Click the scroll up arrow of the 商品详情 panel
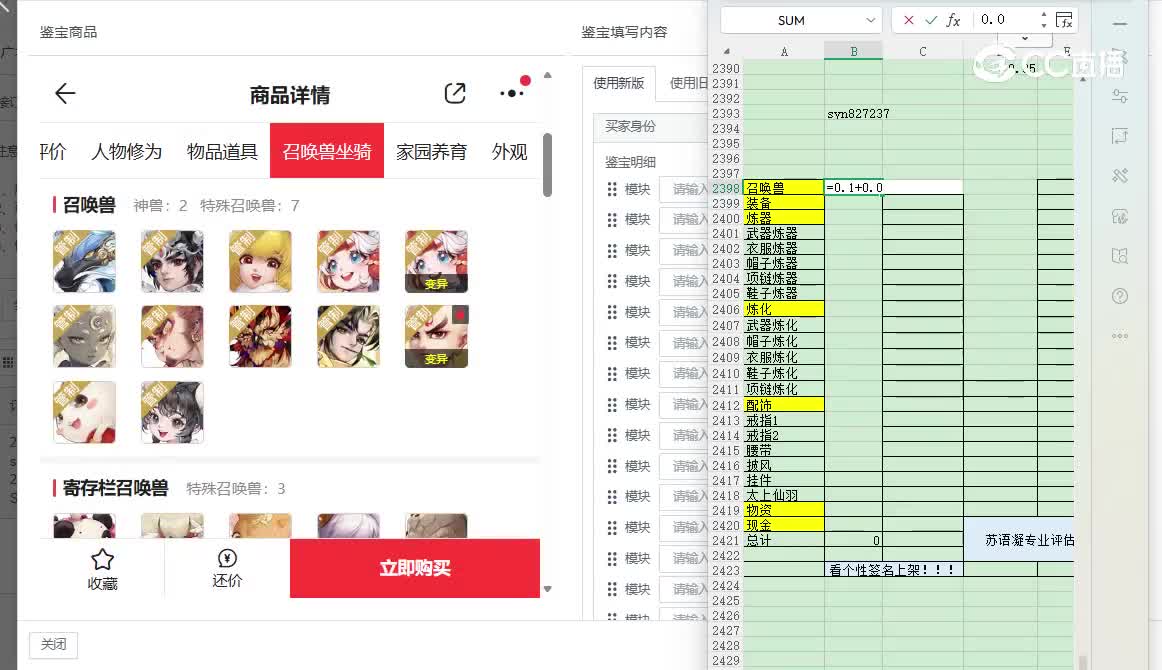Image resolution: width=1162 pixels, height=670 pixels. pos(548,75)
